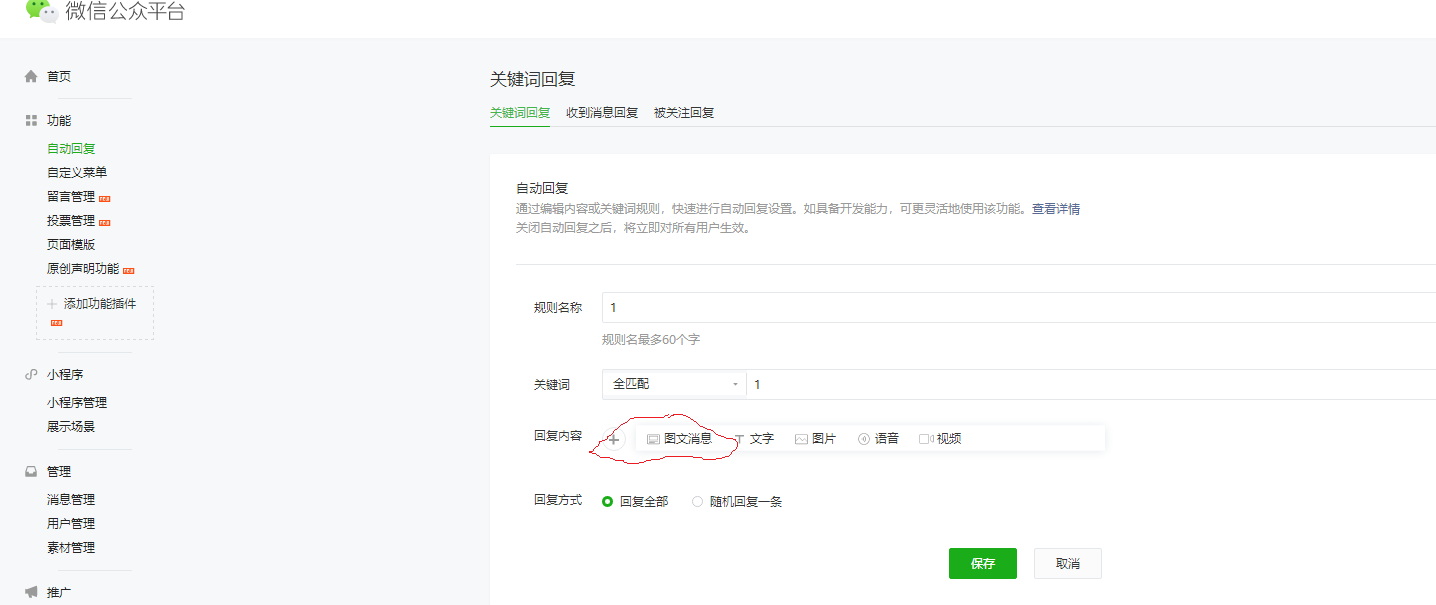1436x605 pixels.
Task: Click the green 保存 button
Action: tap(983, 563)
